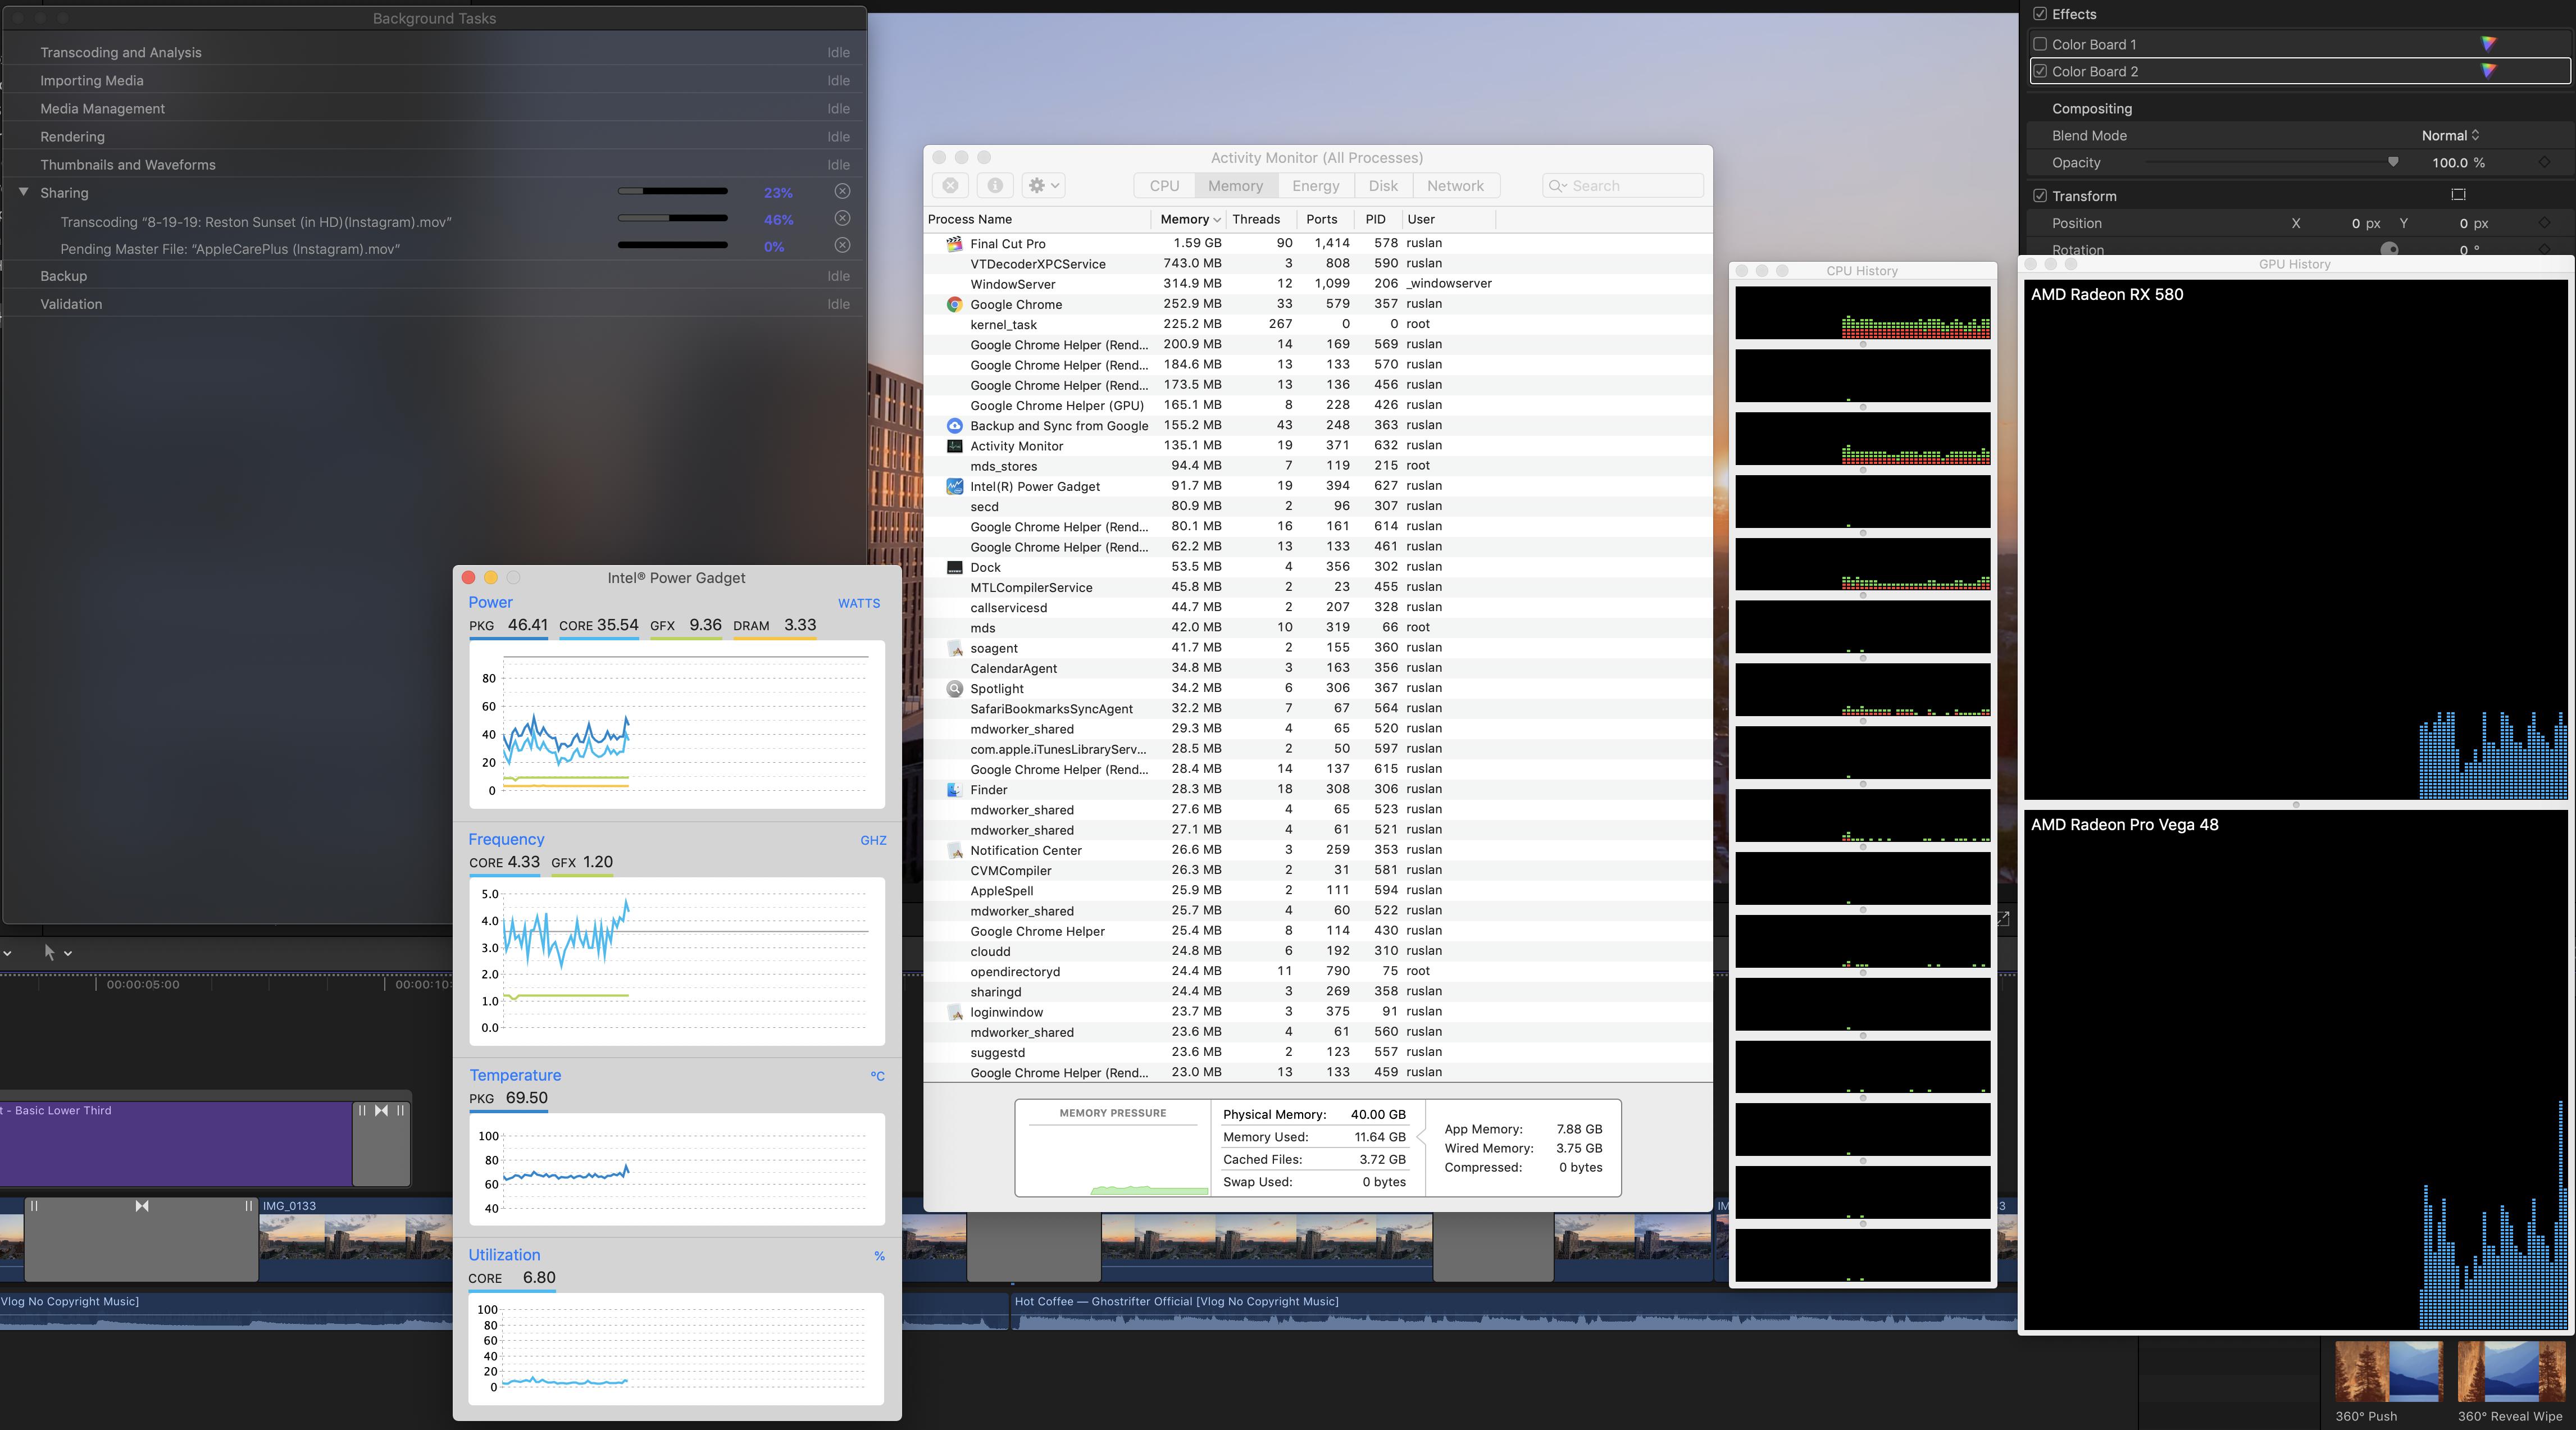Screen dimensions: 2576x1430
Task: Click the Opacity slider handle
Action: click(x=2393, y=162)
